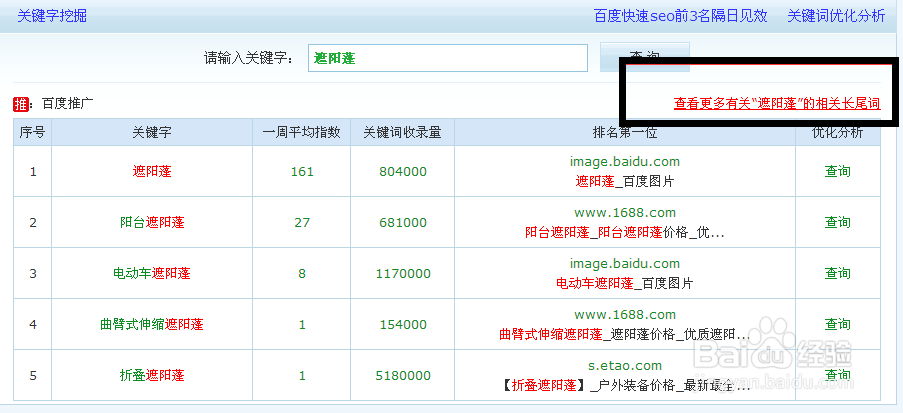903x413 pixels.
Task: Click 查询 in the 曲臂式伸缩遮阳蓬 row
Action: point(837,324)
